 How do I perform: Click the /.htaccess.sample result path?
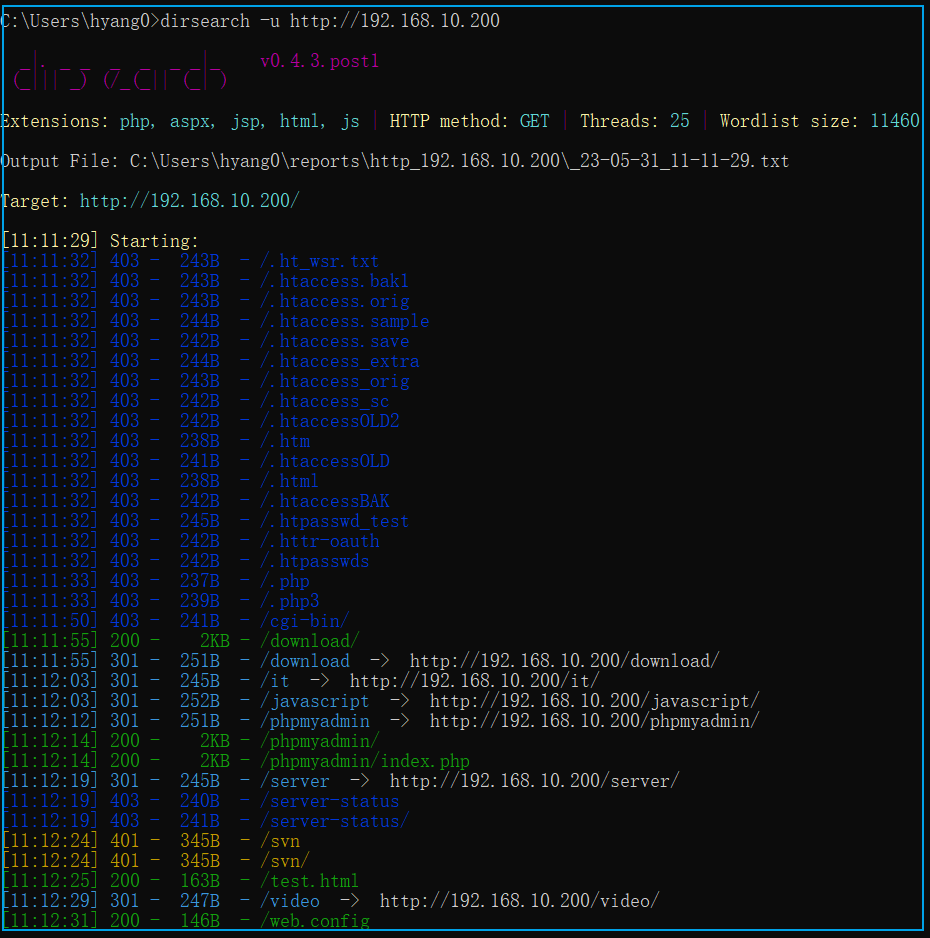point(344,321)
